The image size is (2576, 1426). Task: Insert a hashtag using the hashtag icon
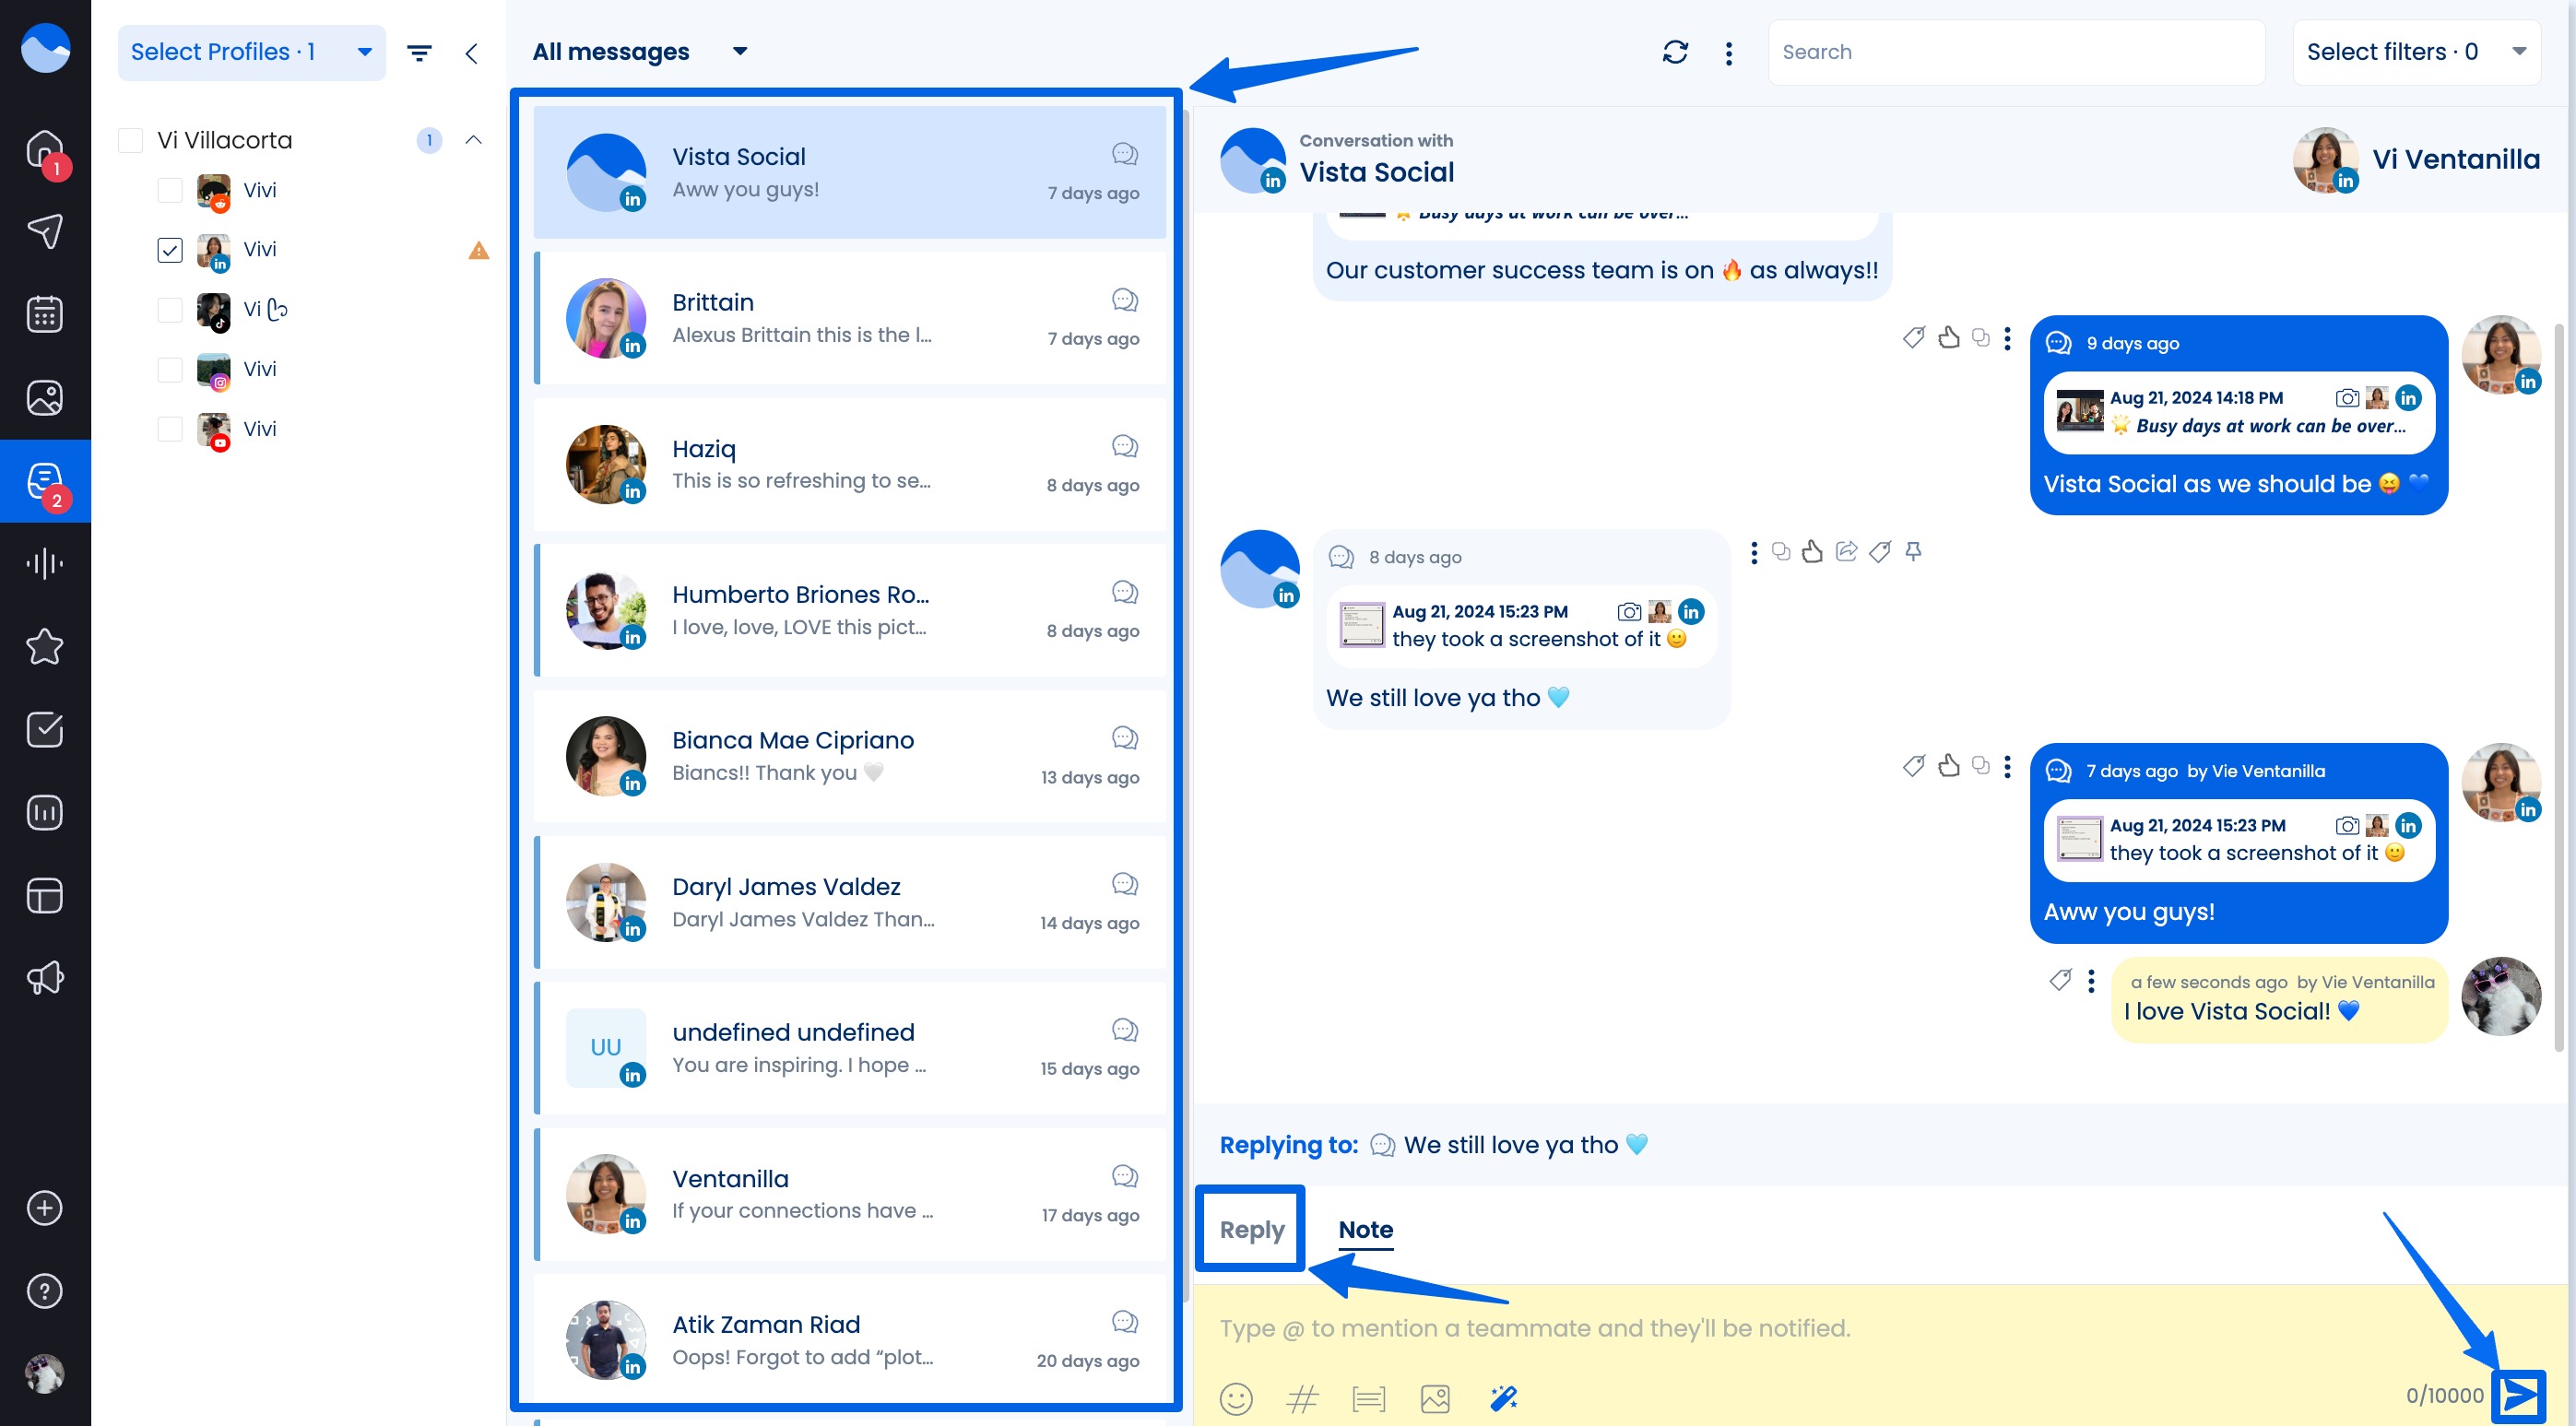(1302, 1399)
